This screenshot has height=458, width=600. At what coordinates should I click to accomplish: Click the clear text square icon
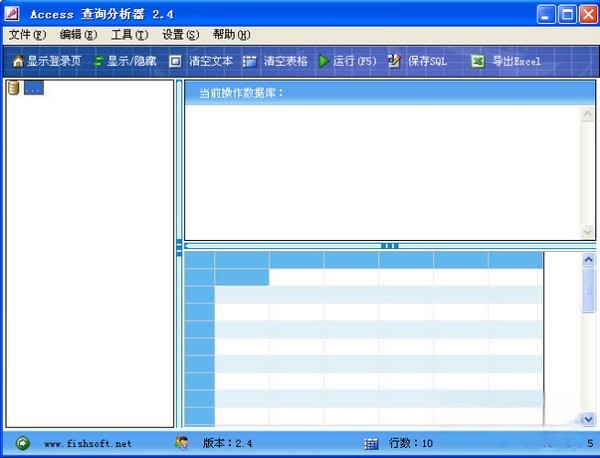(175, 61)
